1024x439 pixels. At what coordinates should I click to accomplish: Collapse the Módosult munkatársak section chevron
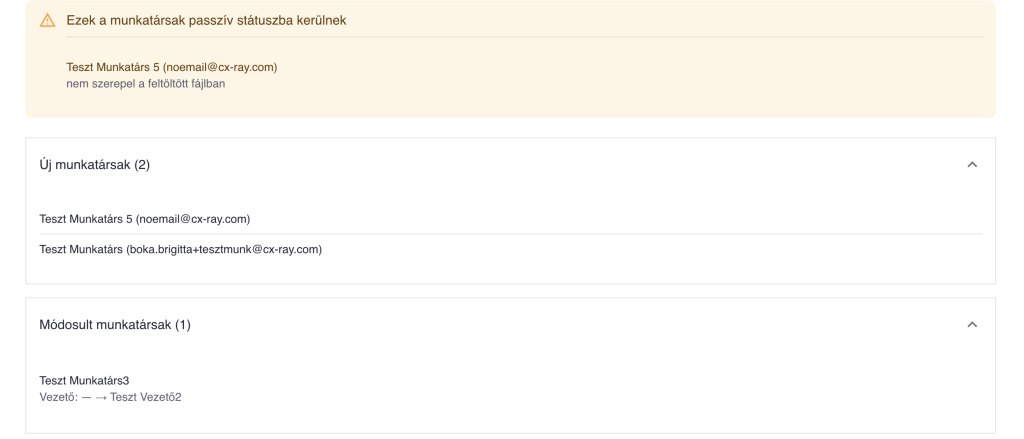coord(972,325)
